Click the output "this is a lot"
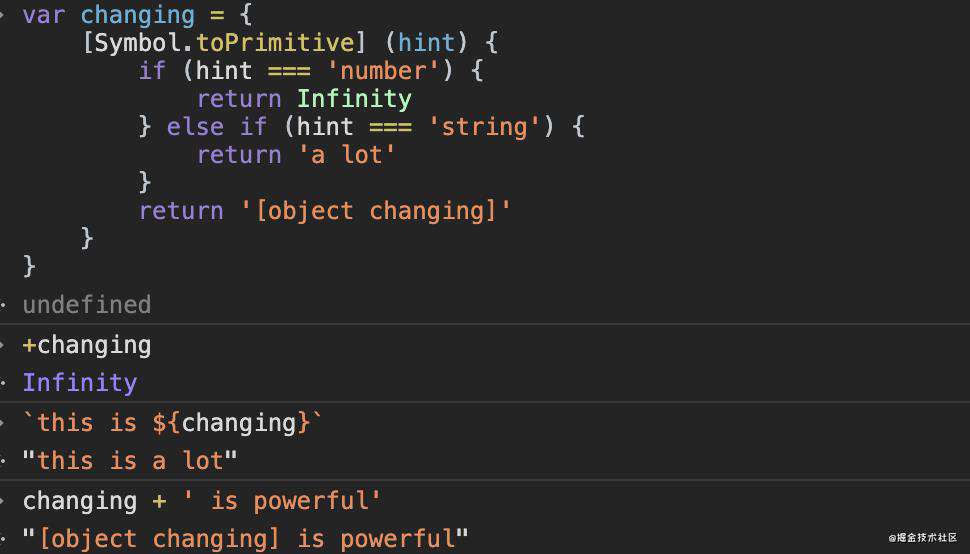The image size is (970, 554). [129, 461]
